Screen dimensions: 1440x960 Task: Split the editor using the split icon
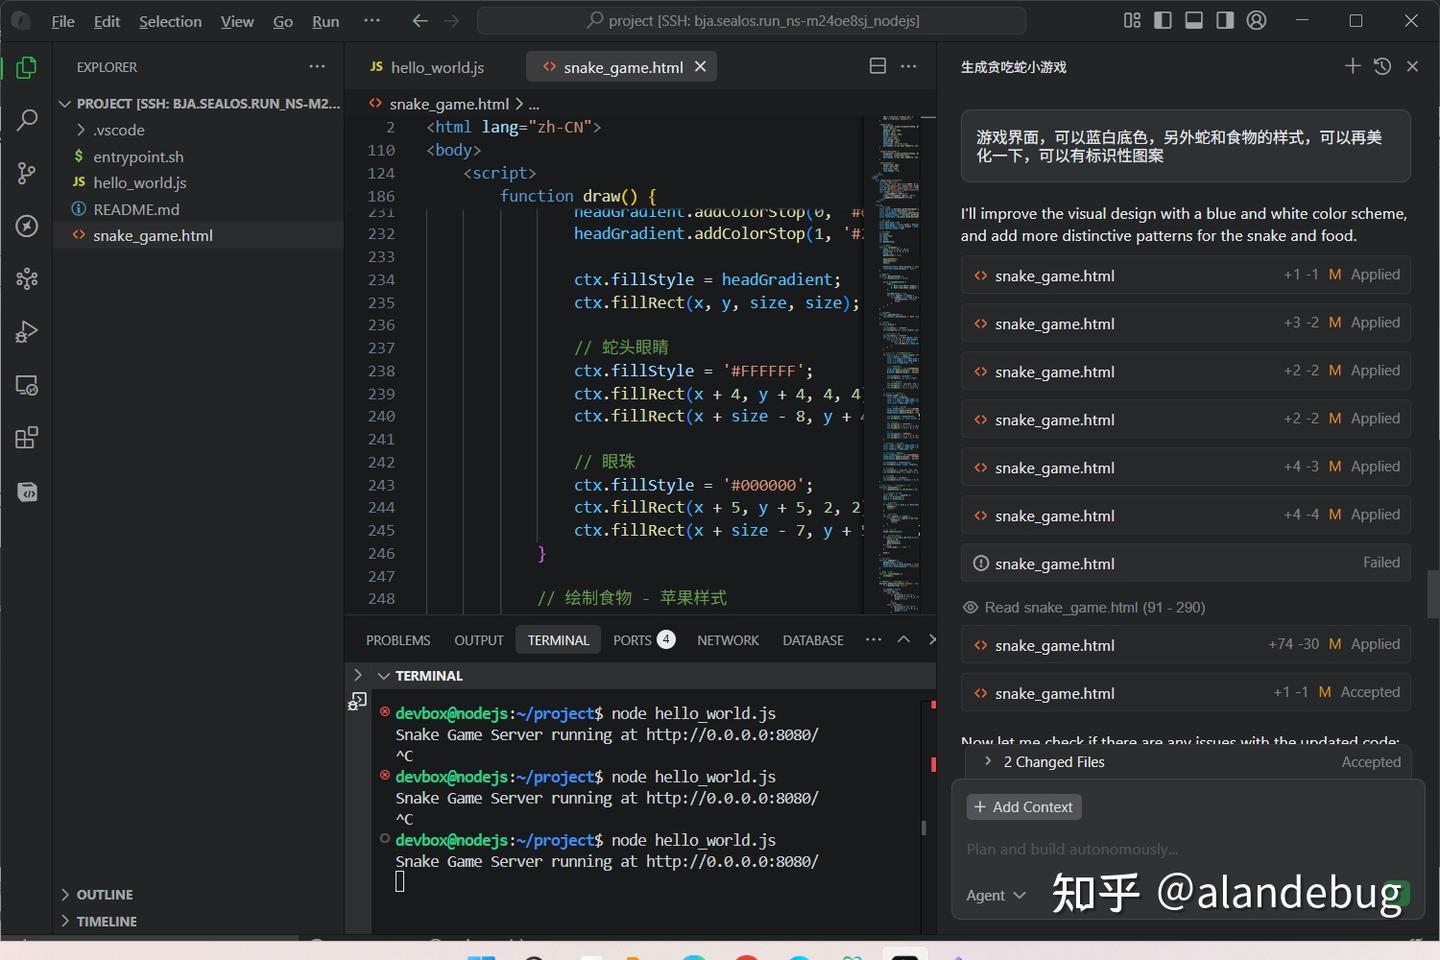877,66
